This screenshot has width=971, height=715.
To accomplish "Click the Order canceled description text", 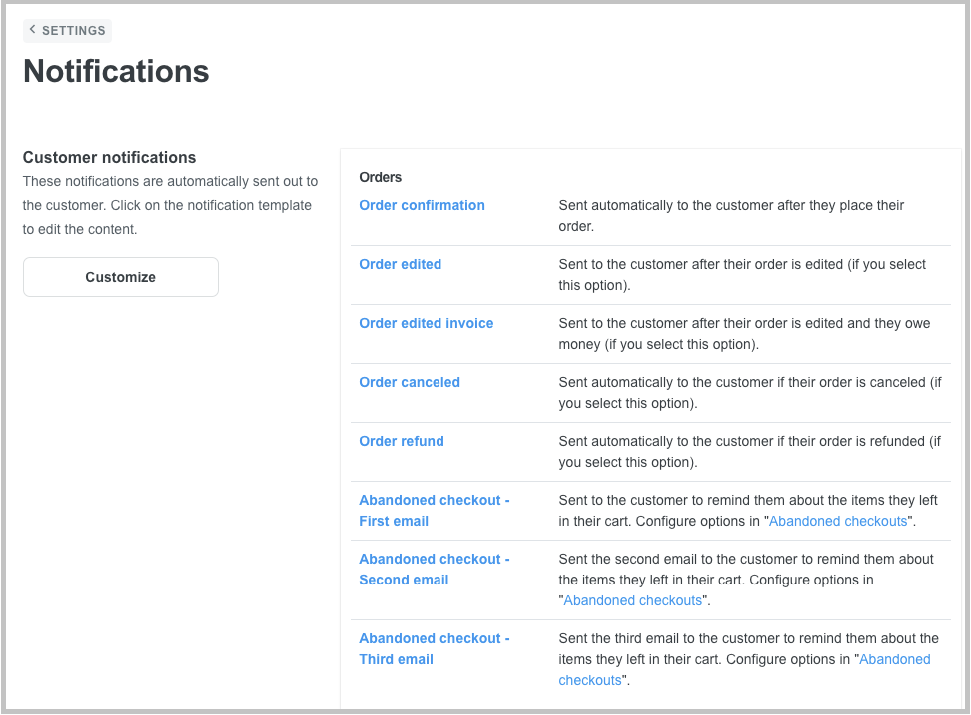I will [x=750, y=392].
